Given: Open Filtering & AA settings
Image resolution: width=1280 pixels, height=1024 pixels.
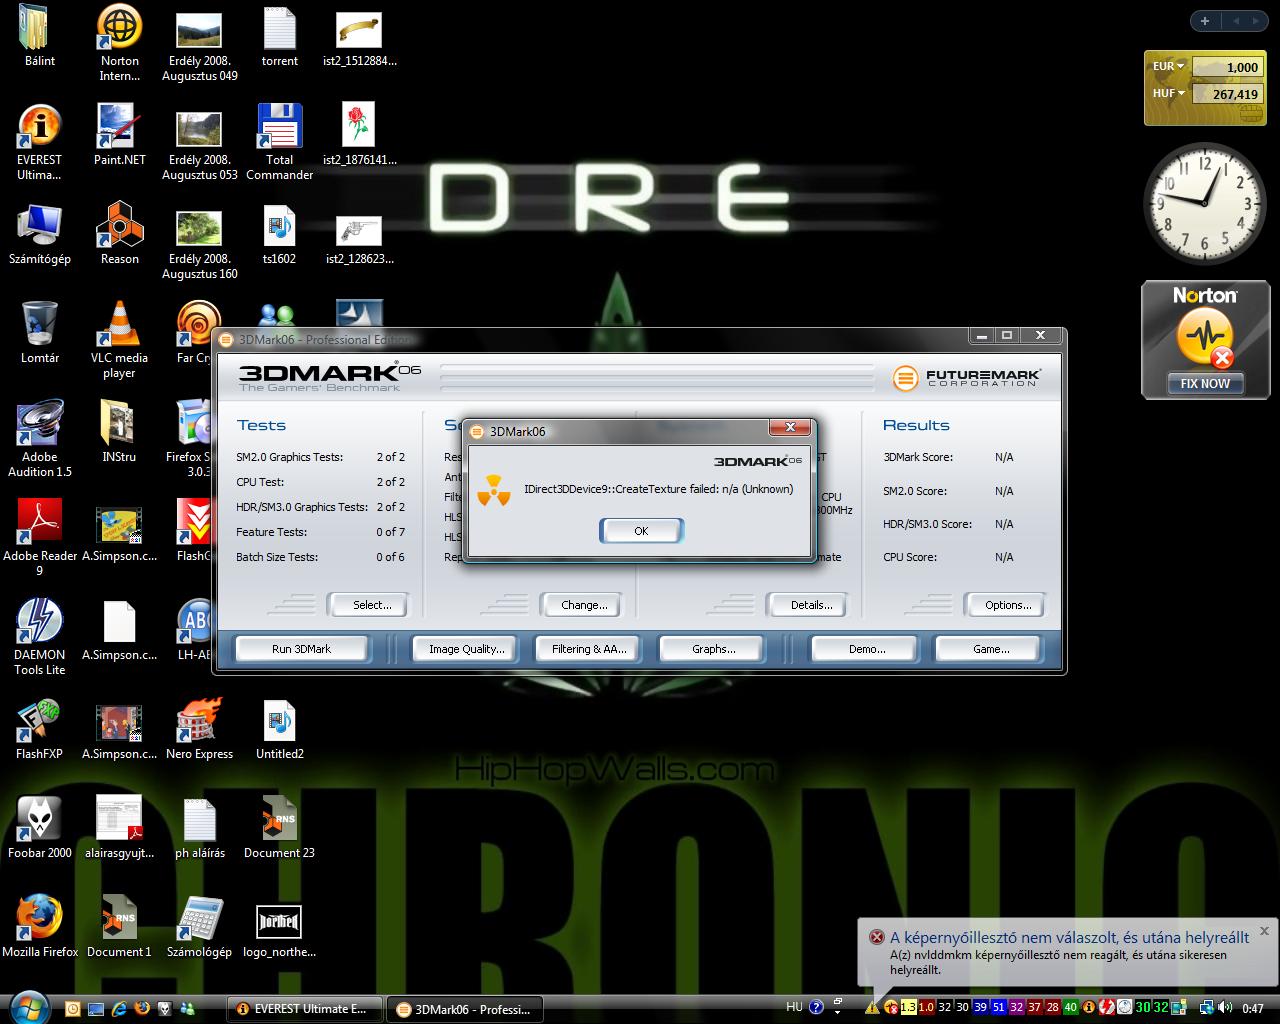Looking at the screenshot, I should click(x=589, y=649).
